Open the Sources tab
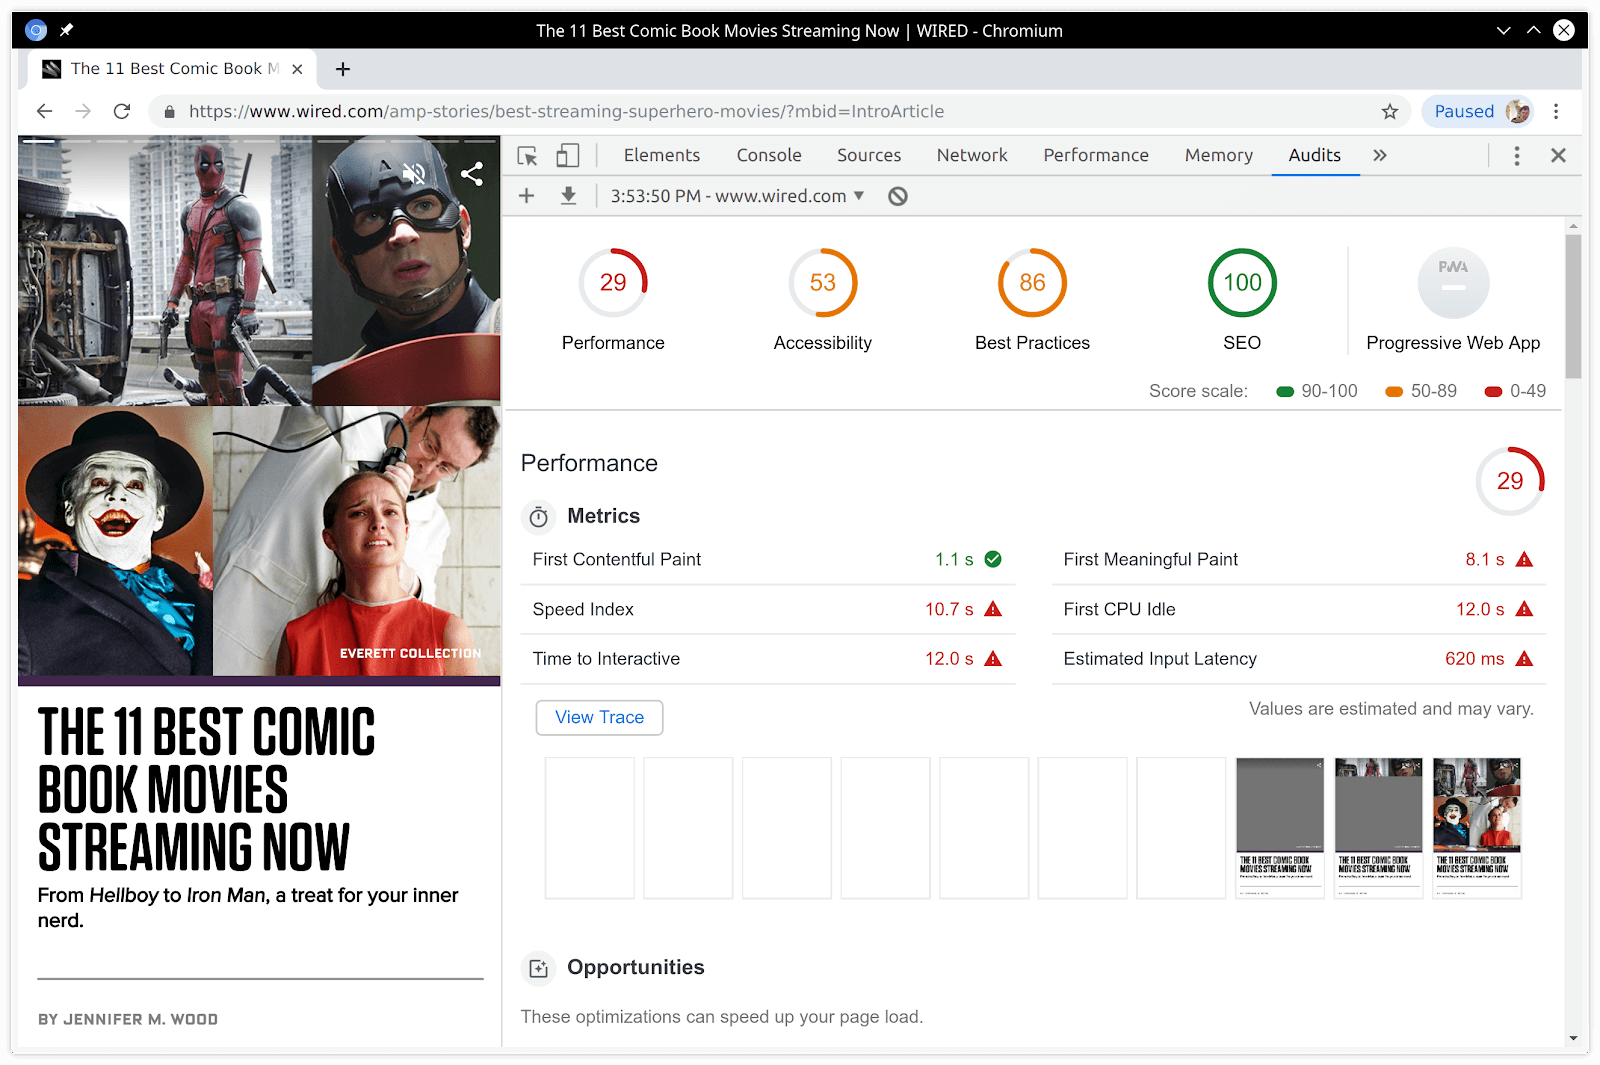Image resolution: width=1600 pixels, height=1065 pixels. tap(869, 155)
